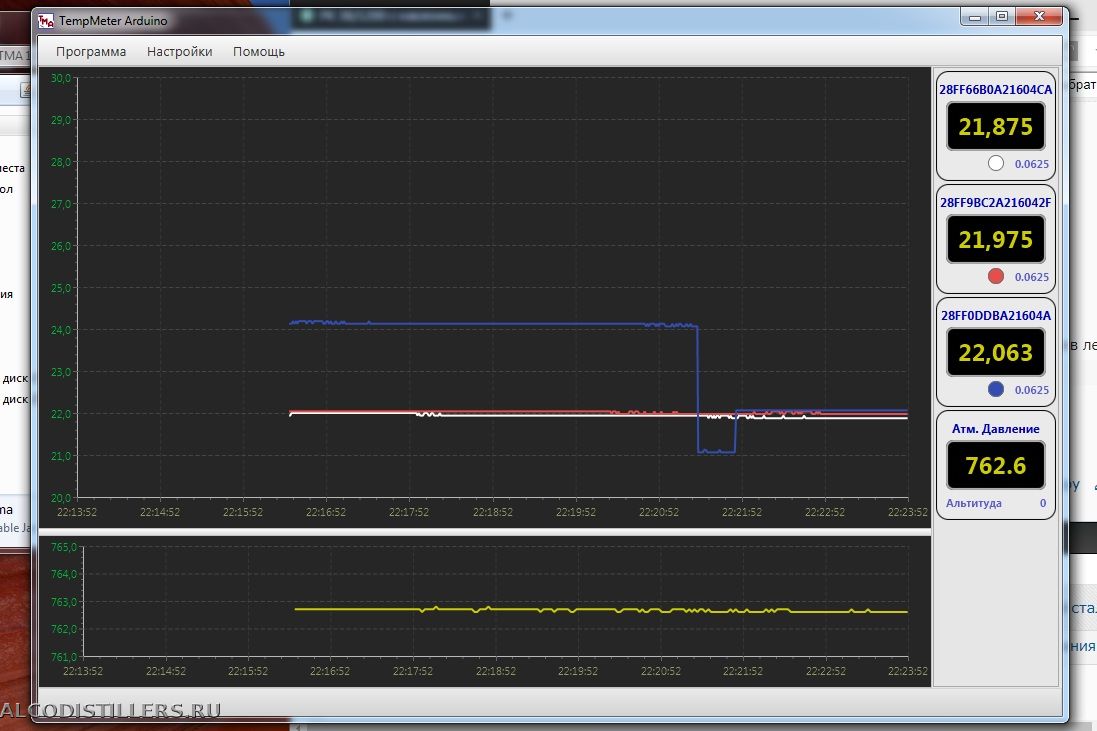The width and height of the screenshot is (1097, 731).
Task: Click the white color circle for first sensor
Action: coord(995,164)
